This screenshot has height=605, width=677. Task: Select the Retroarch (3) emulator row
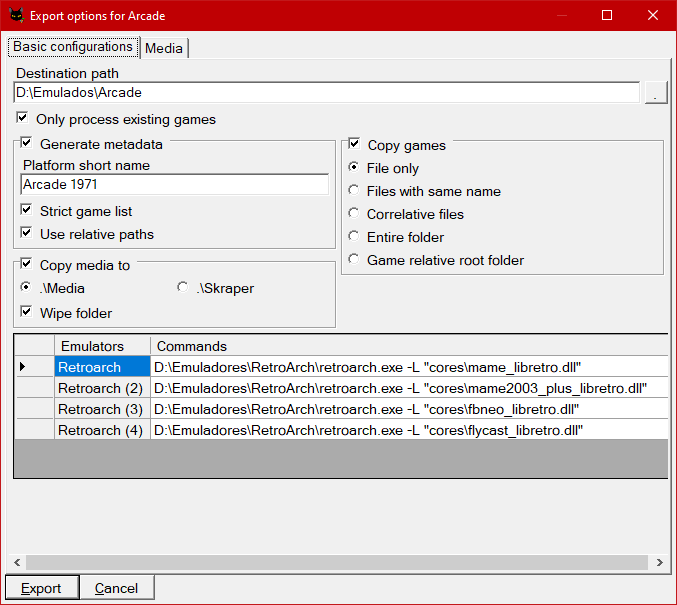click(102, 409)
